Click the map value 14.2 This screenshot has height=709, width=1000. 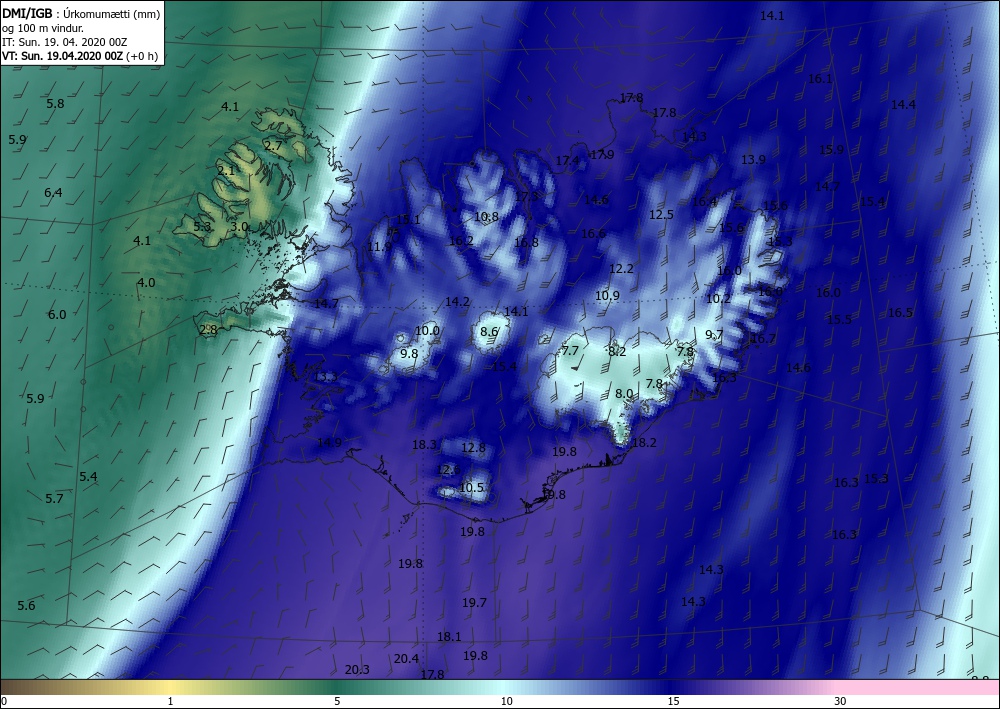tap(457, 302)
